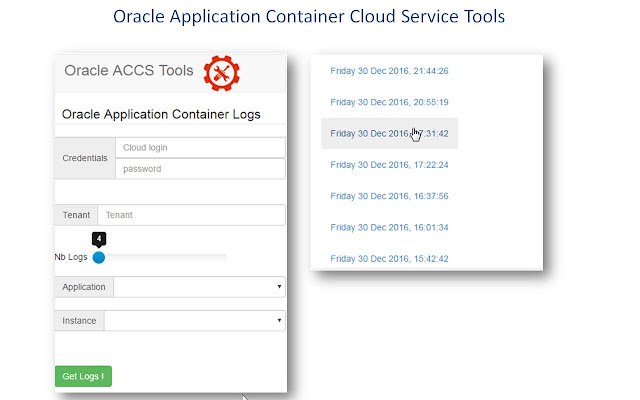The width and height of the screenshot is (640, 400).
Task: Click the Cloud login input field
Action: point(200,147)
